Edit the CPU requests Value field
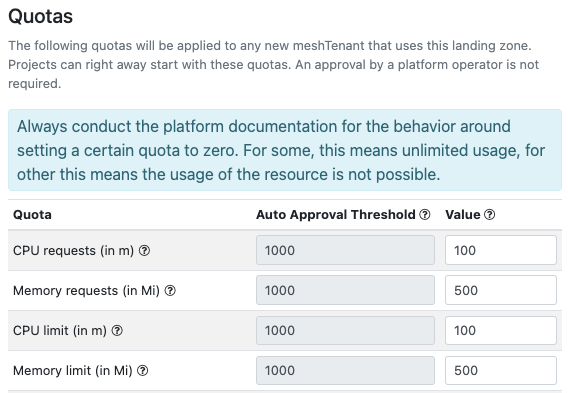This screenshot has width=568, height=393. pyautogui.click(x=501, y=250)
